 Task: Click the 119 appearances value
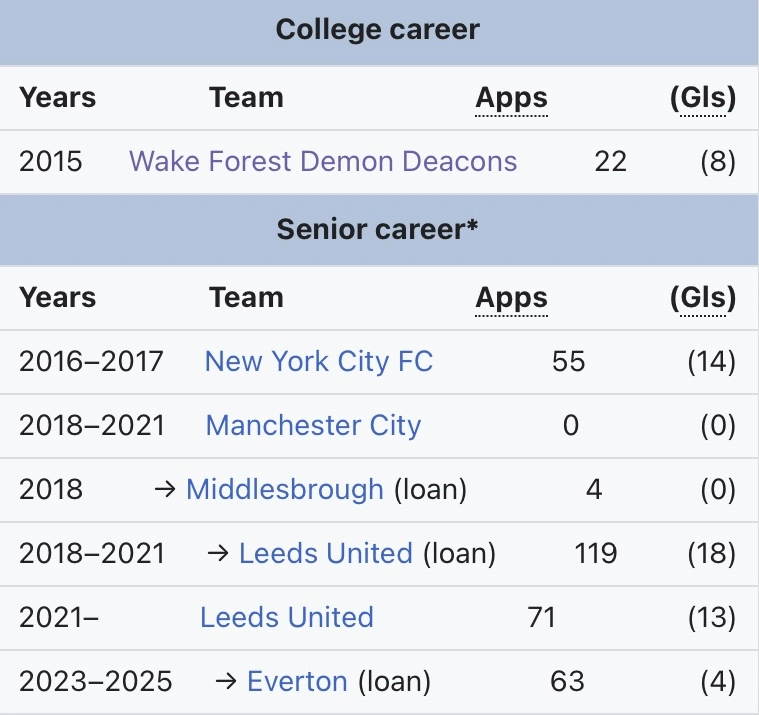coord(596,553)
